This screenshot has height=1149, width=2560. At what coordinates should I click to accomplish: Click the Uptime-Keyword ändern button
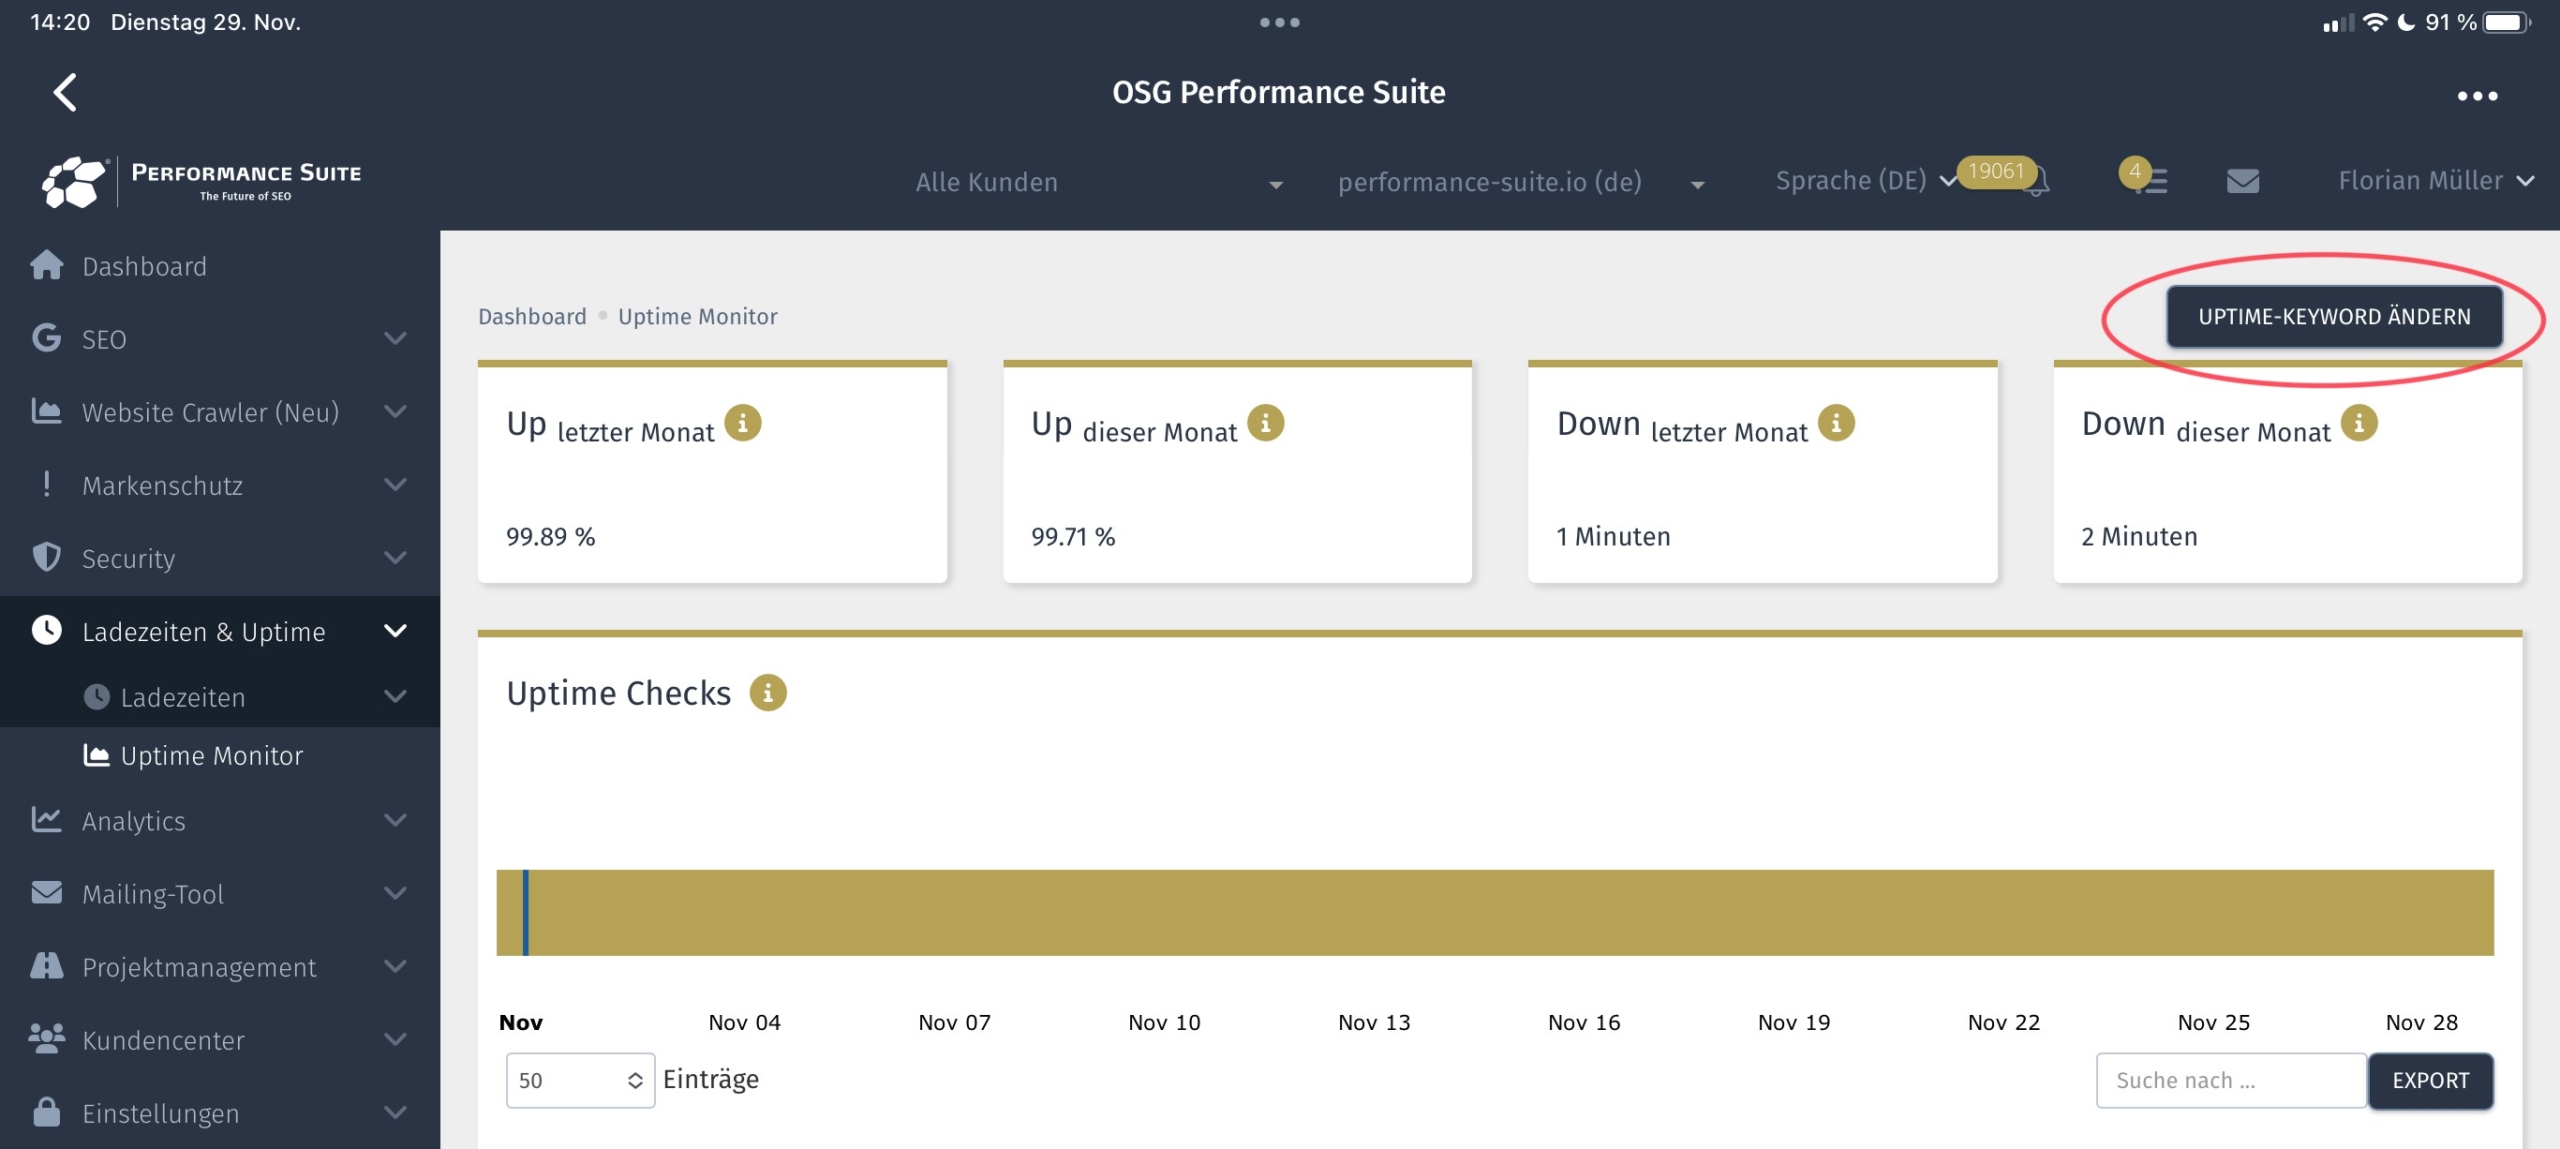(x=2334, y=316)
